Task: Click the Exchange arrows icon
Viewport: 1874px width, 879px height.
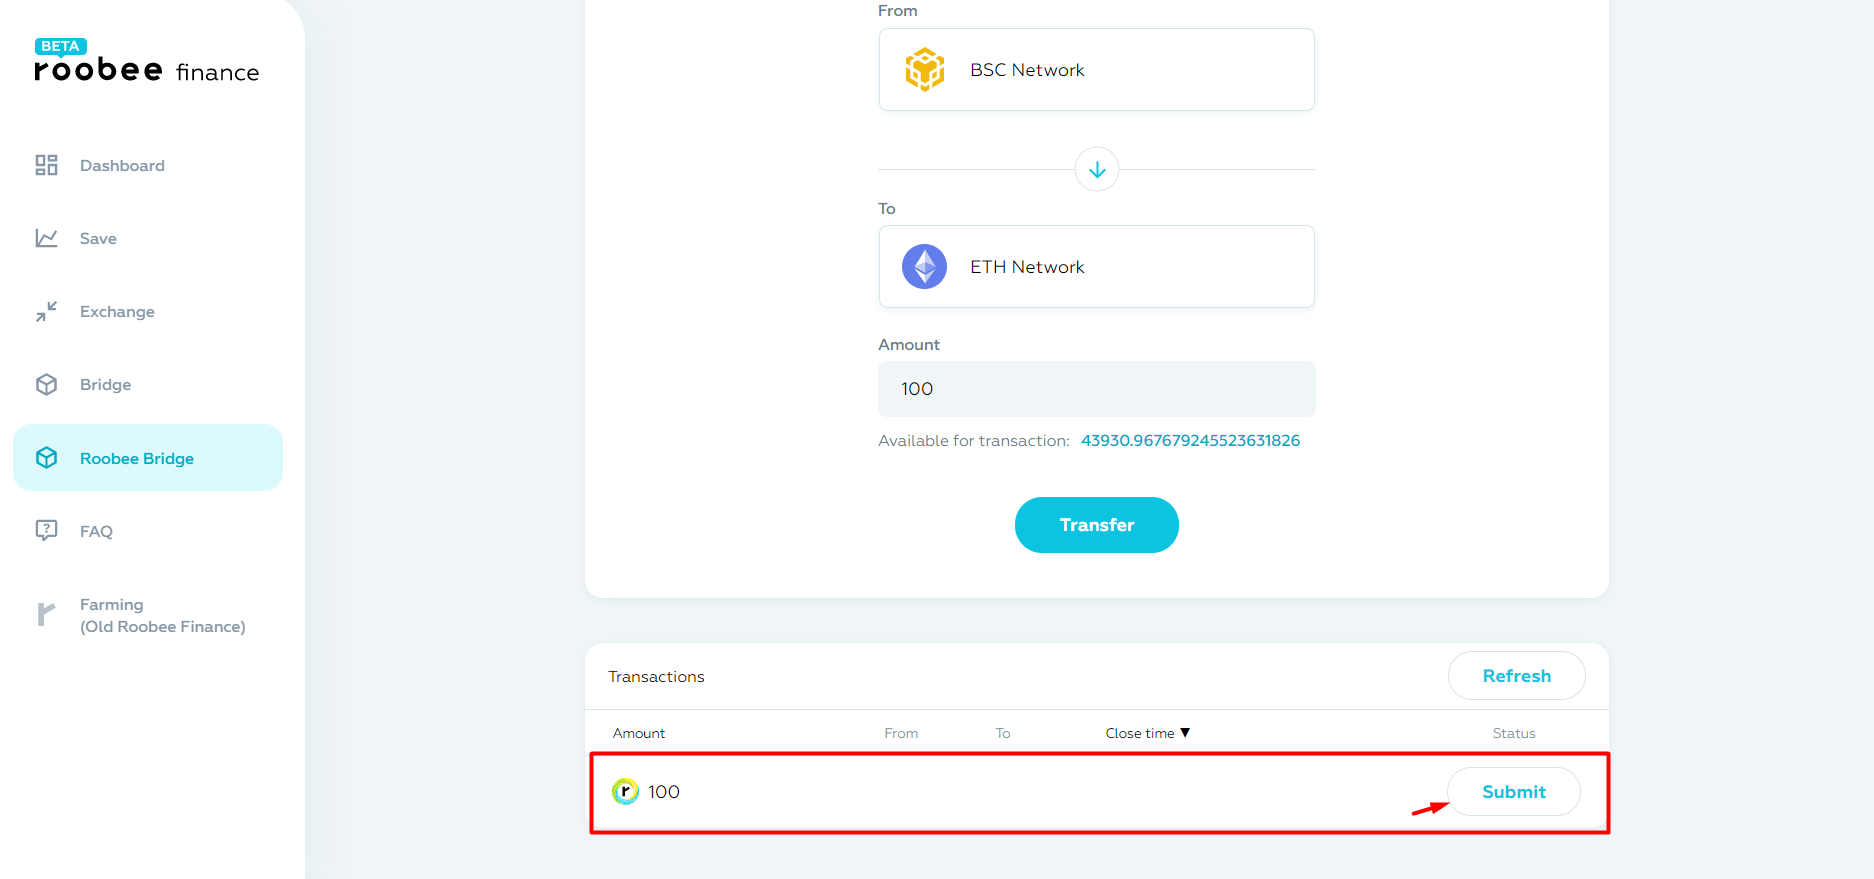Action: 46,311
